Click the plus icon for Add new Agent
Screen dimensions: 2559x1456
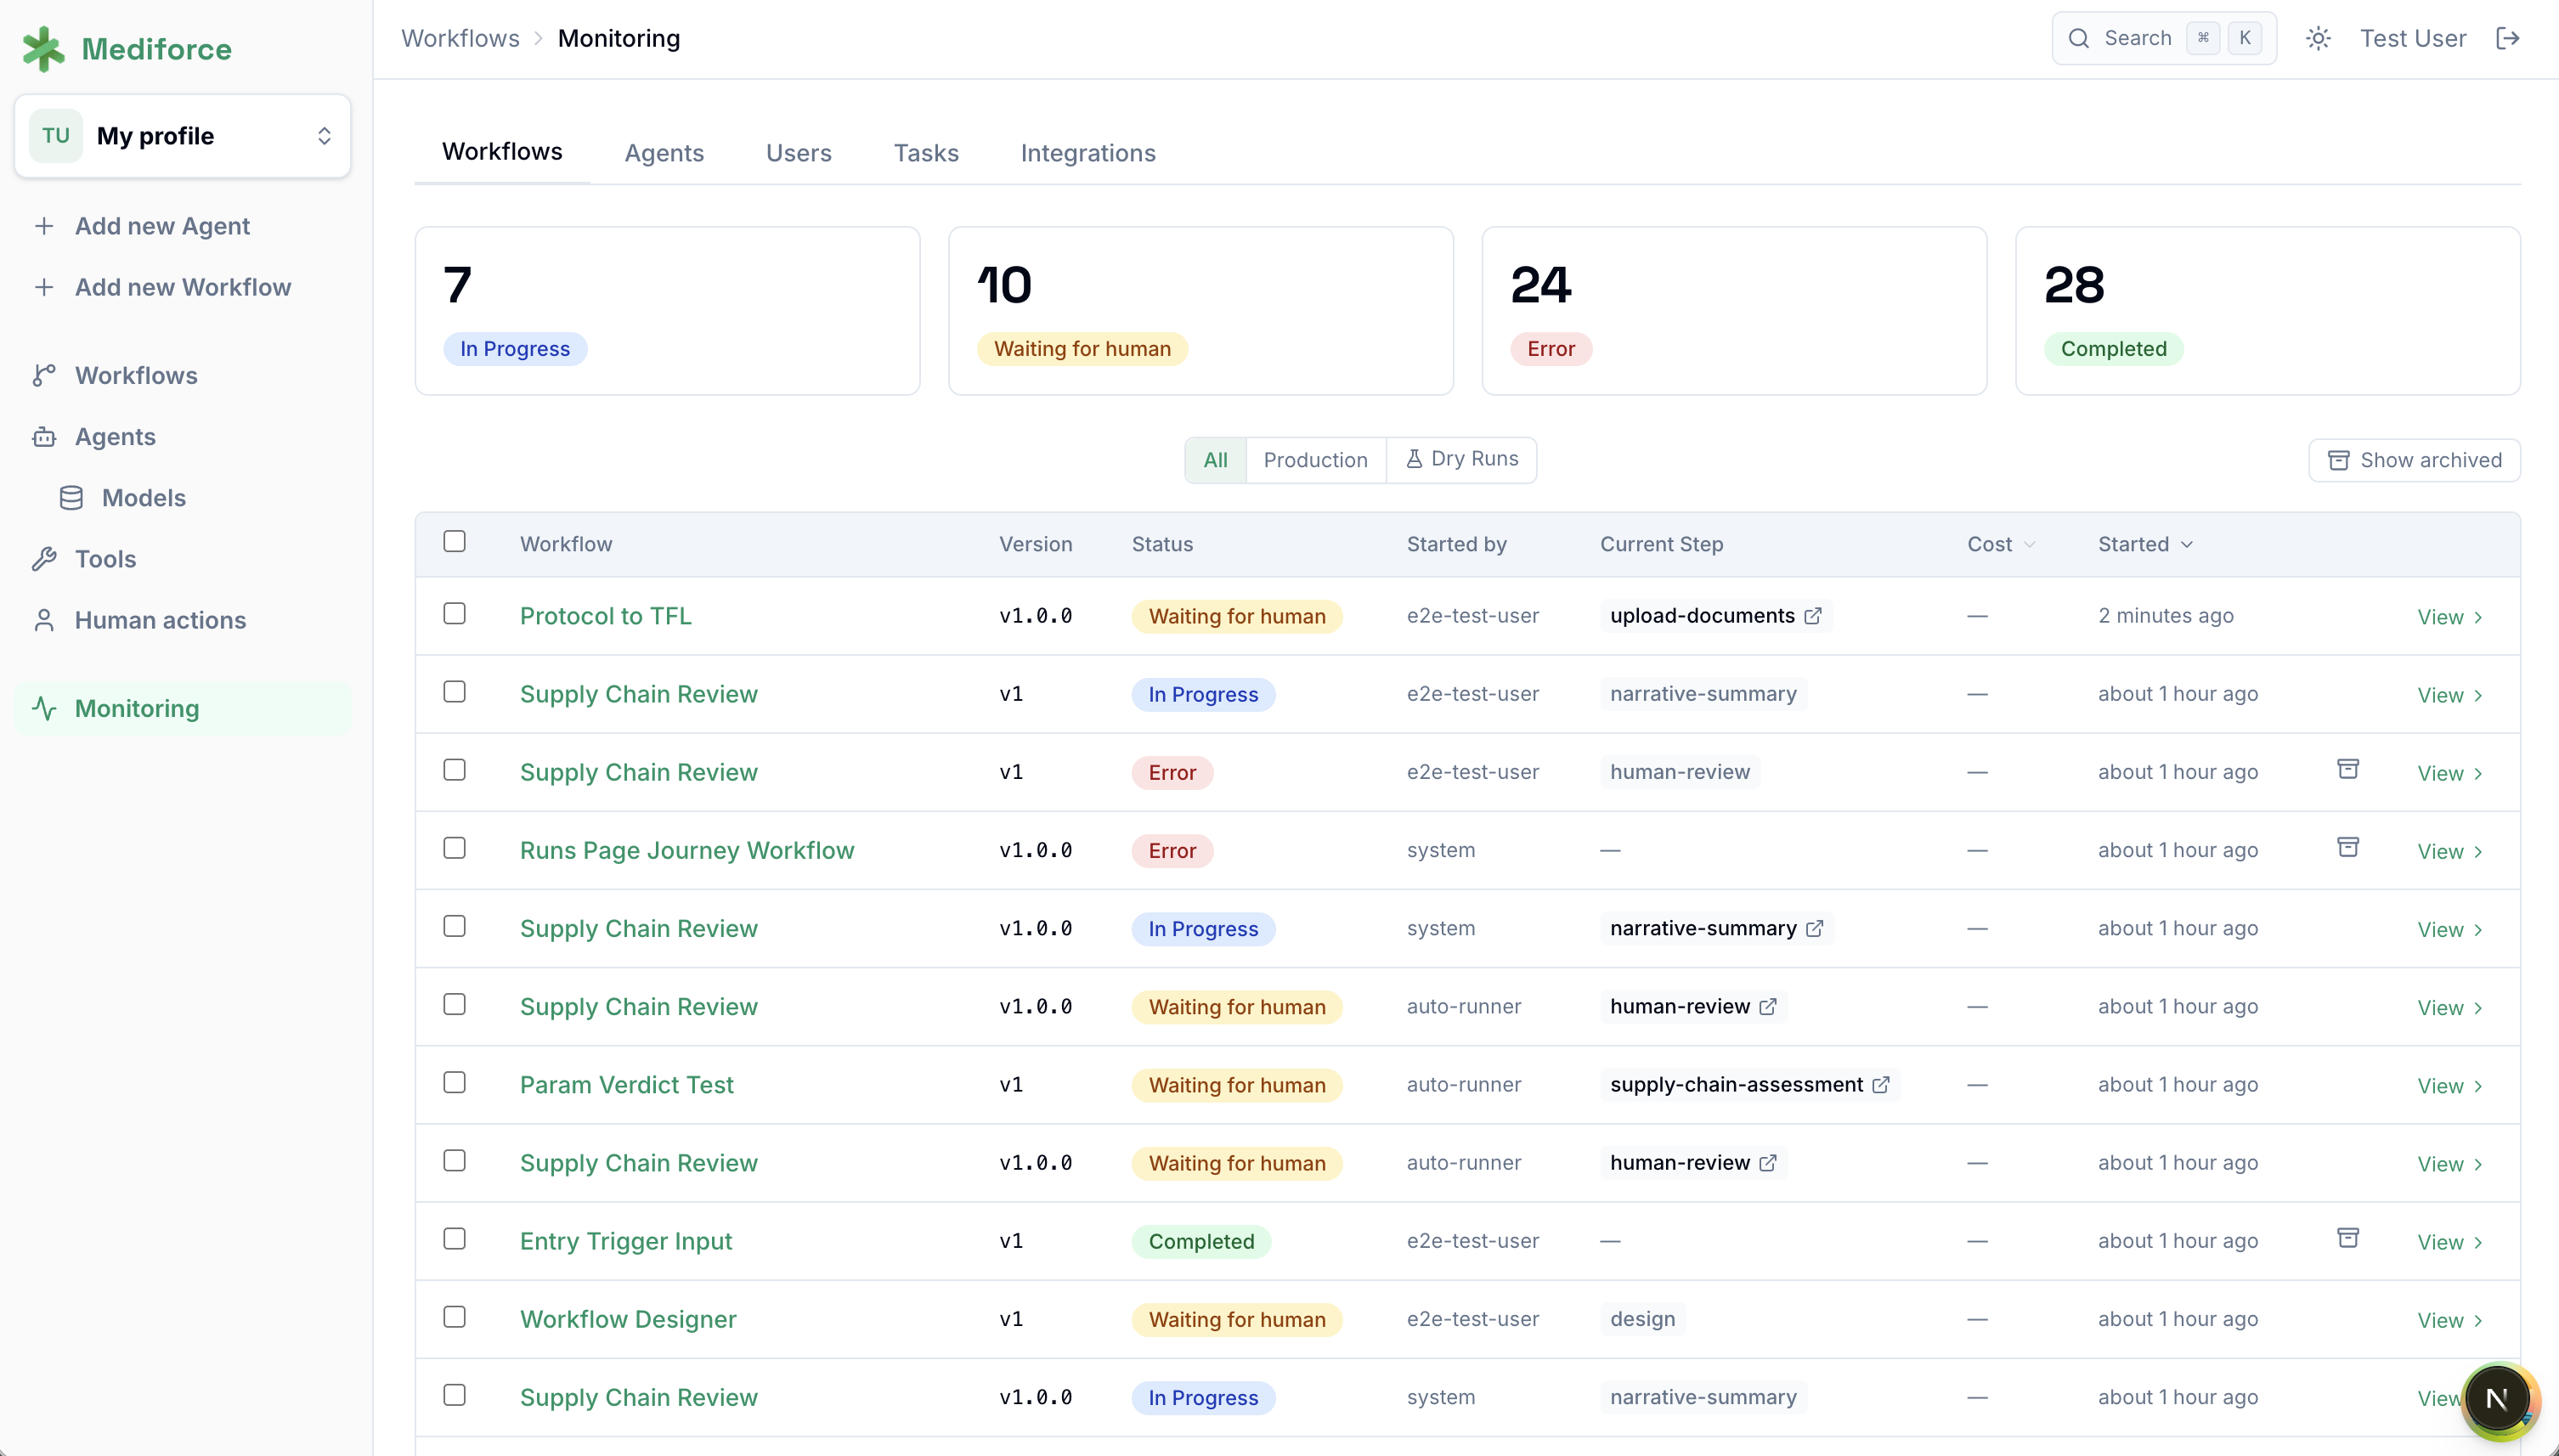(x=44, y=226)
